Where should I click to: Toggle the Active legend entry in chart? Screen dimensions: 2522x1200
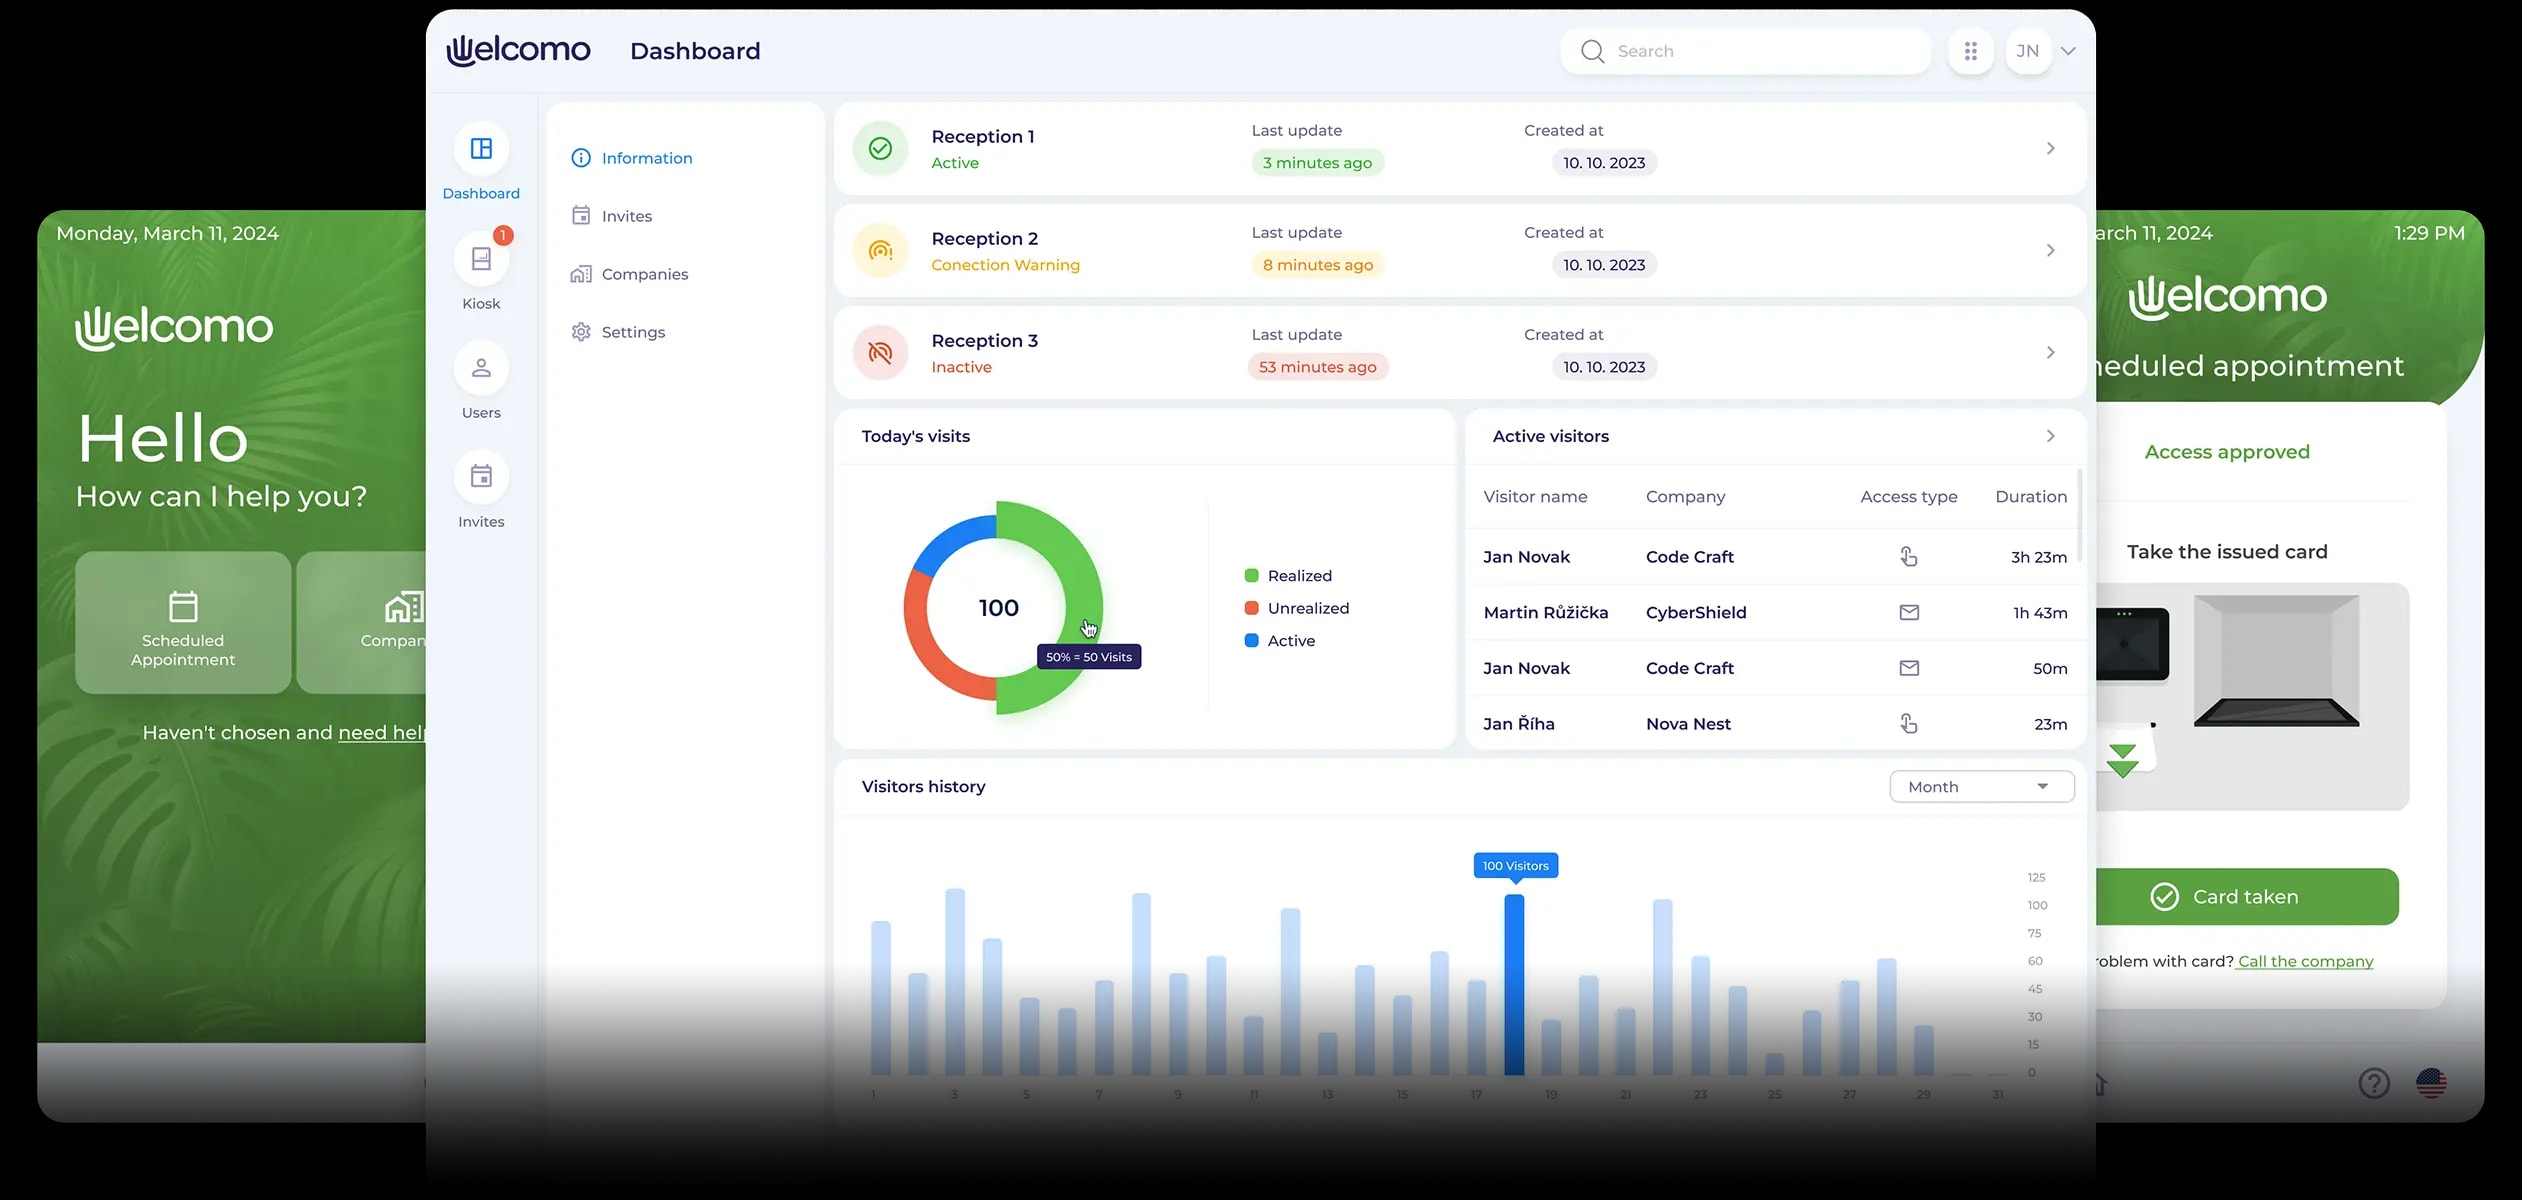tap(1290, 641)
